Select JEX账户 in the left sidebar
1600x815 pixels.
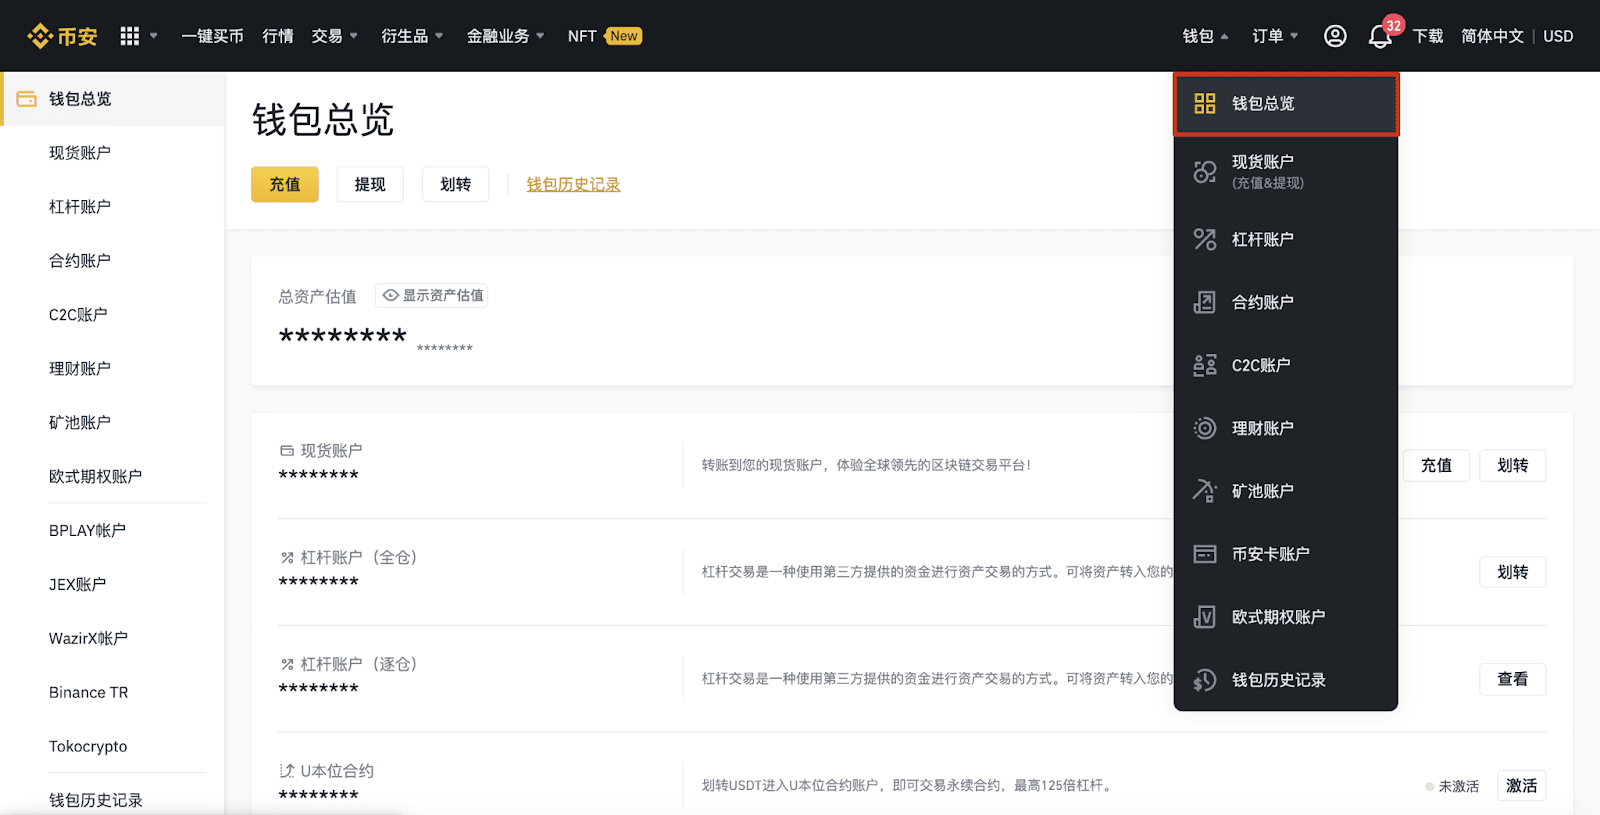pos(113,585)
